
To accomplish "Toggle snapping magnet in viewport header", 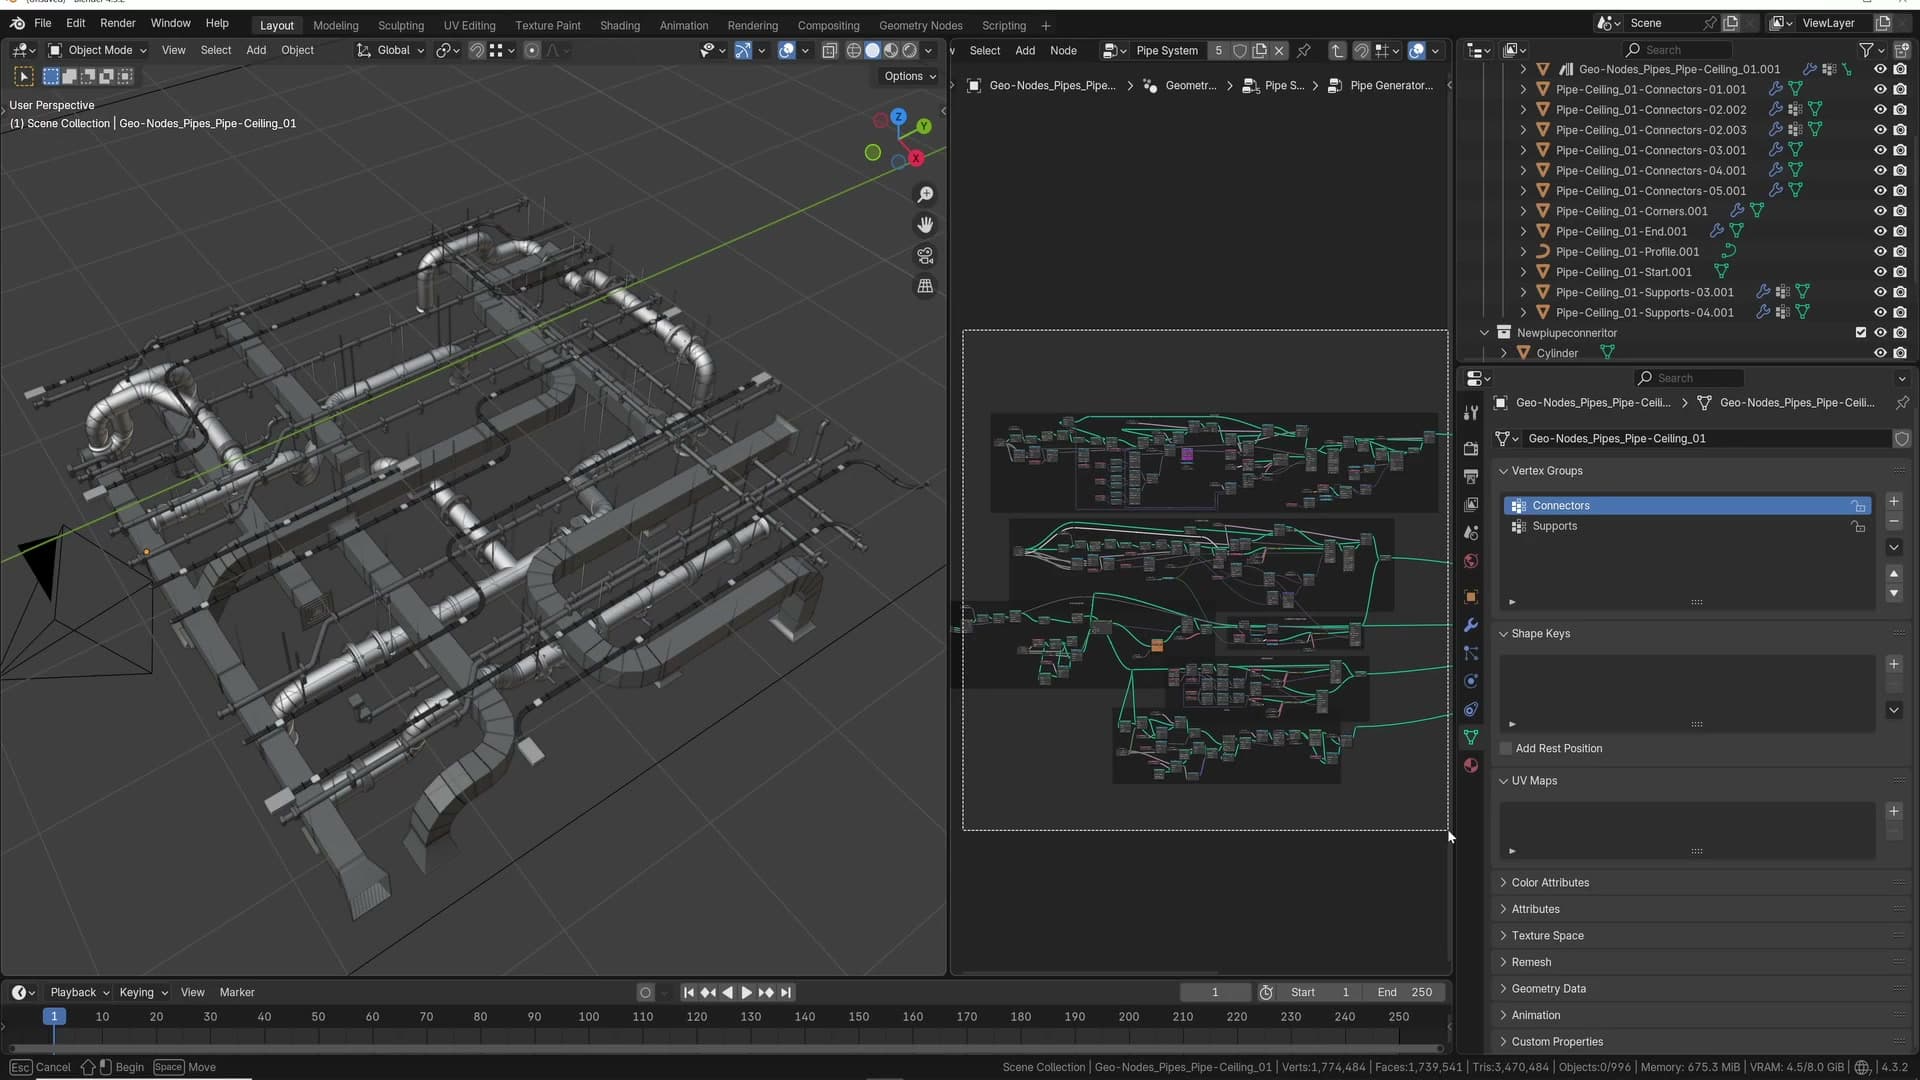I will pyautogui.click(x=477, y=50).
